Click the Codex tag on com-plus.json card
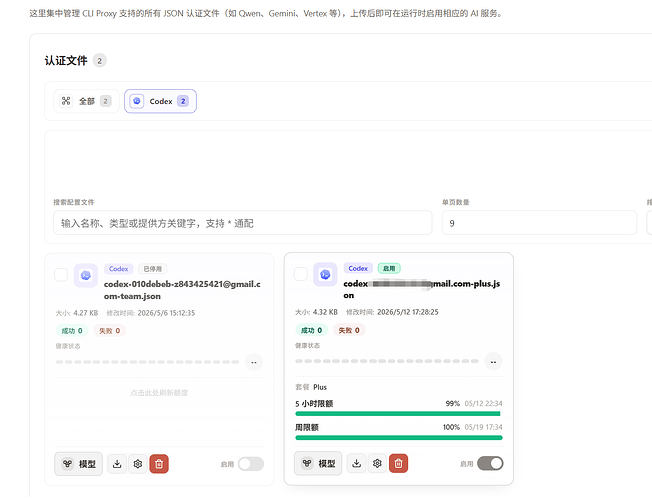The height and width of the screenshot is (500, 652). 358,268
